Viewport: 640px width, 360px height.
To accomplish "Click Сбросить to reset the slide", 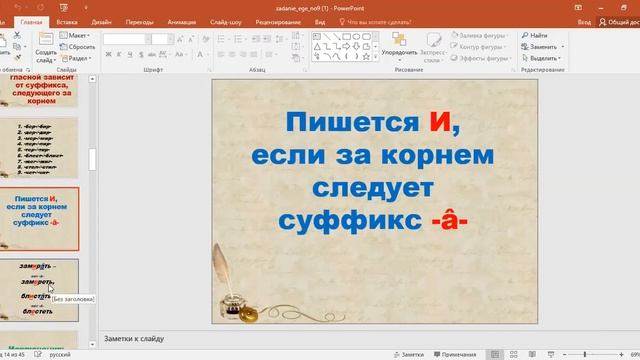I will pyautogui.click(x=78, y=47).
